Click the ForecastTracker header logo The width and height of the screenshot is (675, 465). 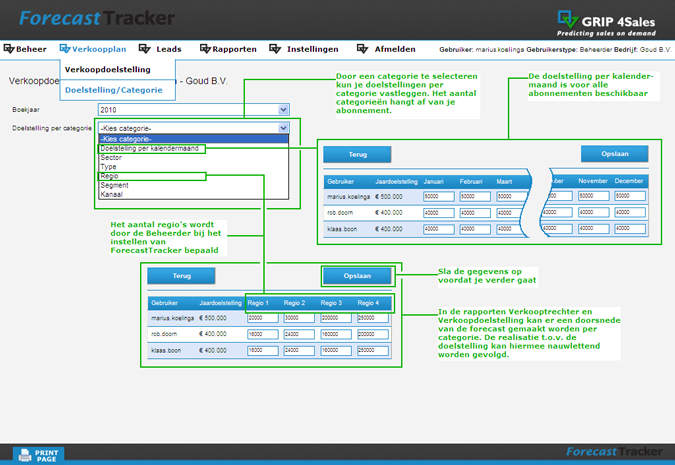pos(97,18)
